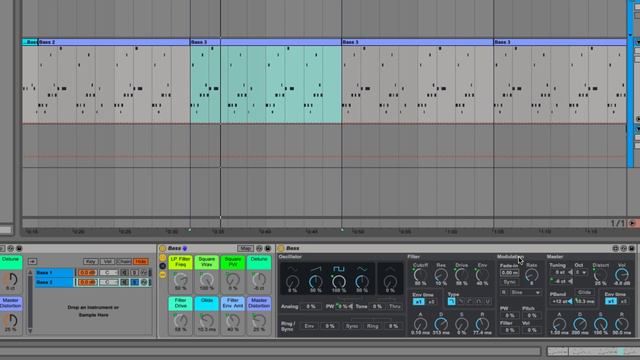Show the Vel zone editor tab
Viewport: 640px width, 360px height.
coord(107,261)
